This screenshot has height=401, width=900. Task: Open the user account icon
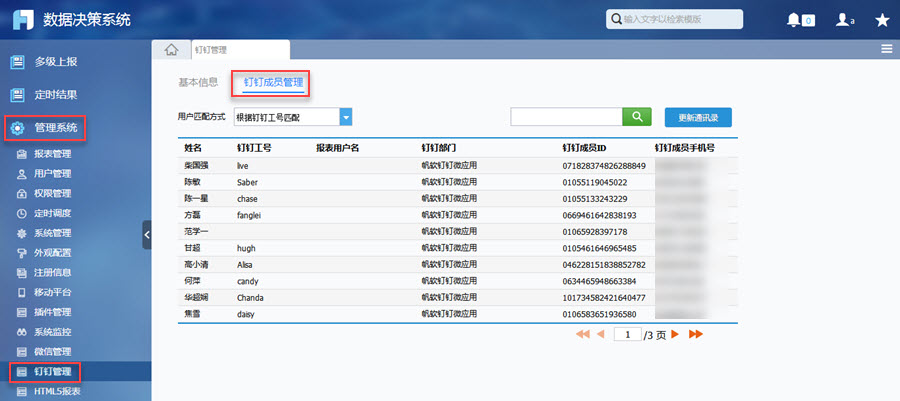pyautogui.click(x=842, y=20)
